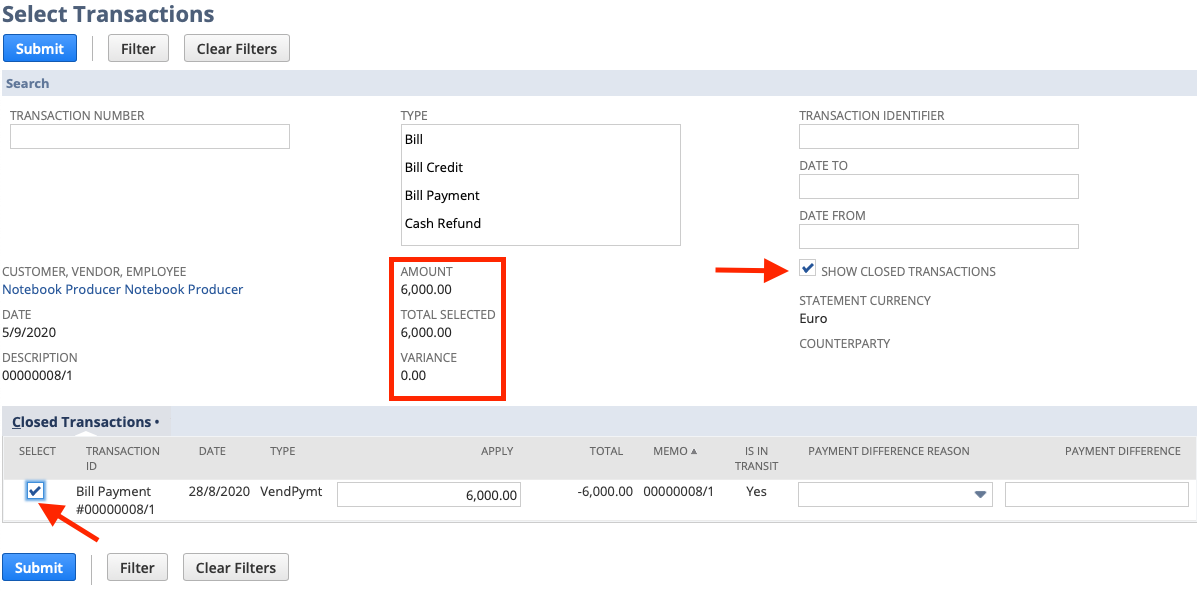Viewport: 1197px width, 593px height.
Task: Sort the table by the Memo column
Action: click(673, 451)
